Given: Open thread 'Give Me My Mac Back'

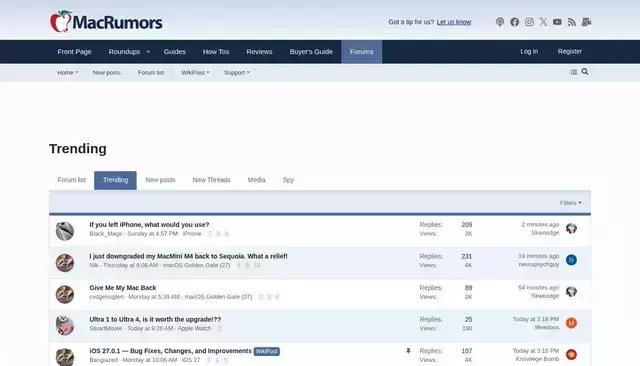Looking at the screenshot, I should 123,288.
